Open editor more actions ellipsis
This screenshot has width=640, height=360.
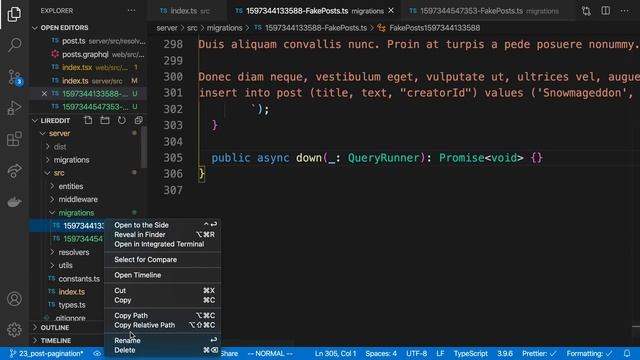click(624, 11)
